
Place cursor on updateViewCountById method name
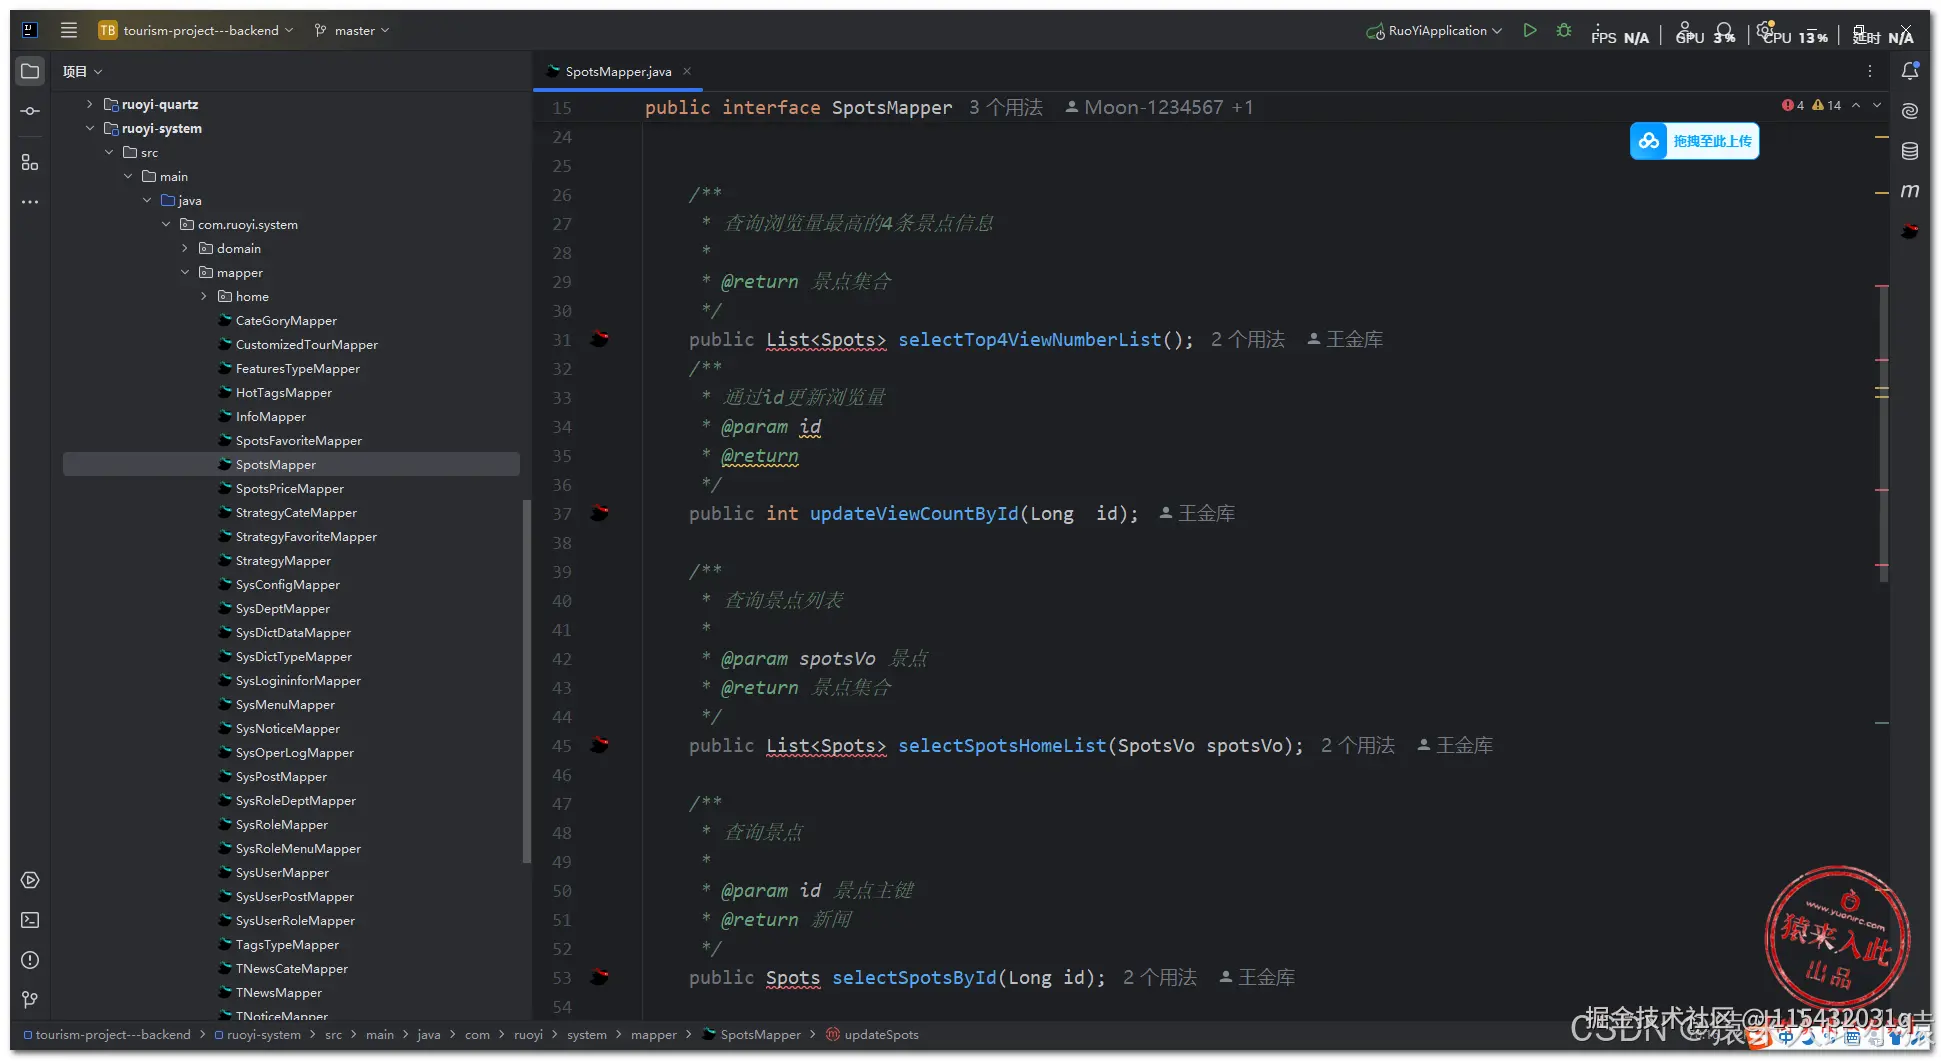(914, 513)
